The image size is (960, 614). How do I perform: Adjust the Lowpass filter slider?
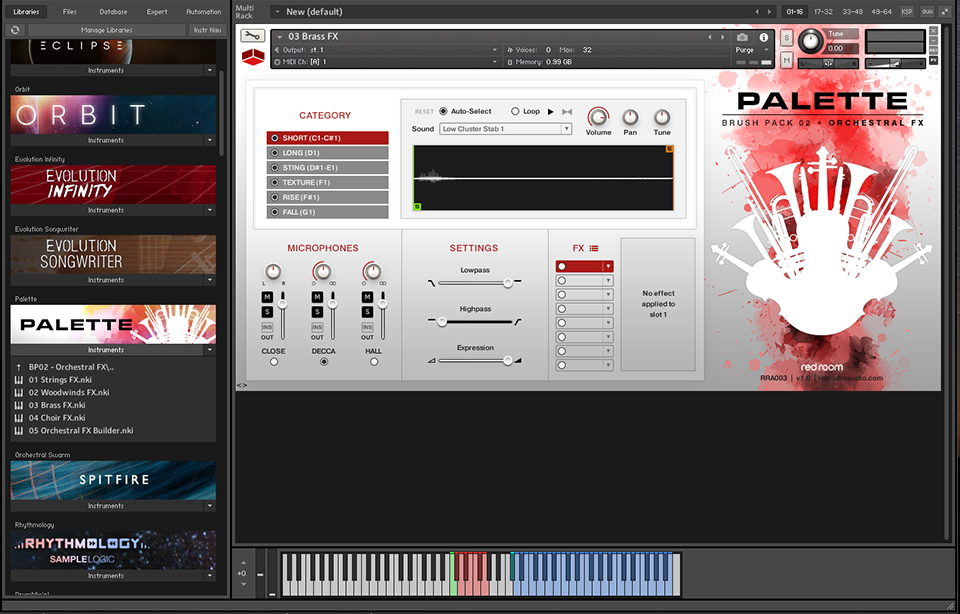click(x=508, y=282)
